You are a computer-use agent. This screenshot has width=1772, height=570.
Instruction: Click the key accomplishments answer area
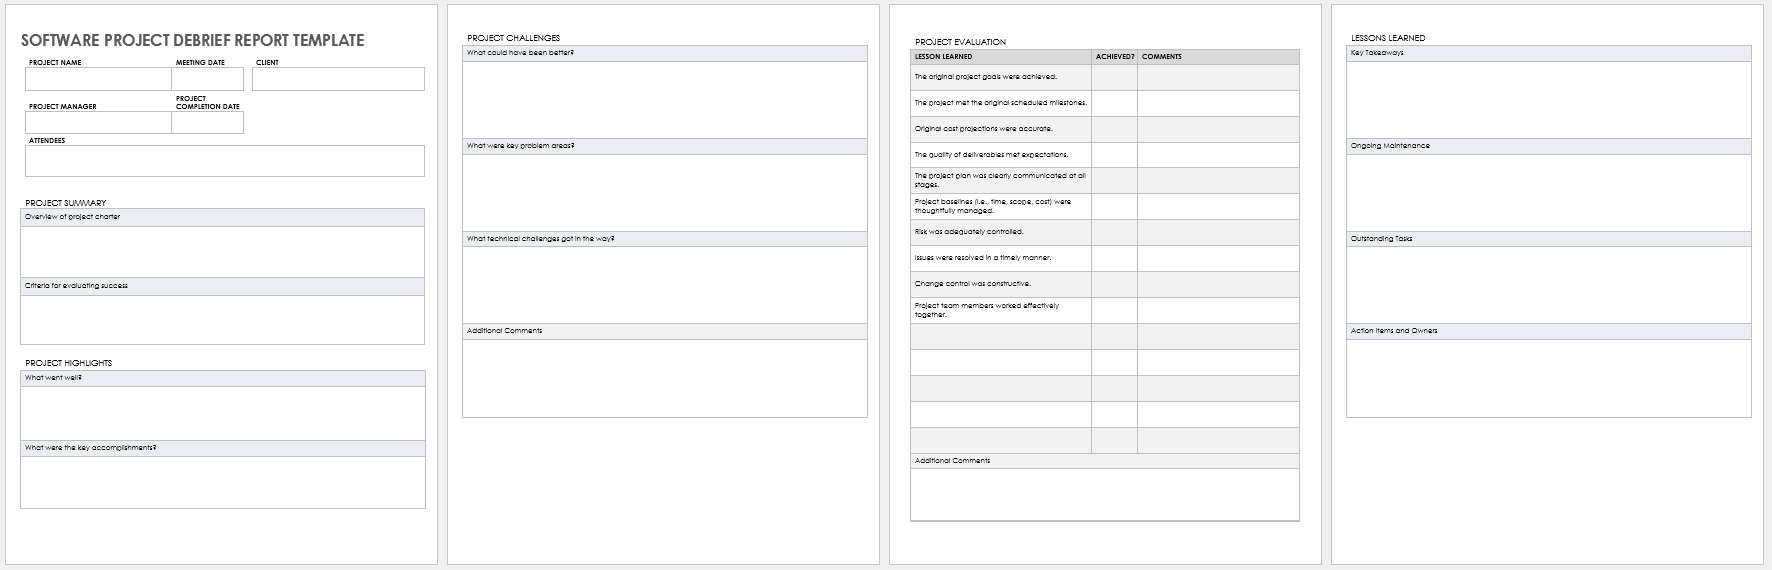point(222,482)
